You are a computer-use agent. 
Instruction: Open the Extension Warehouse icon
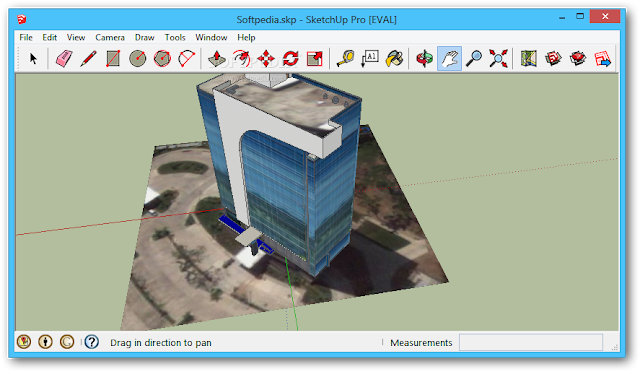tap(578, 59)
